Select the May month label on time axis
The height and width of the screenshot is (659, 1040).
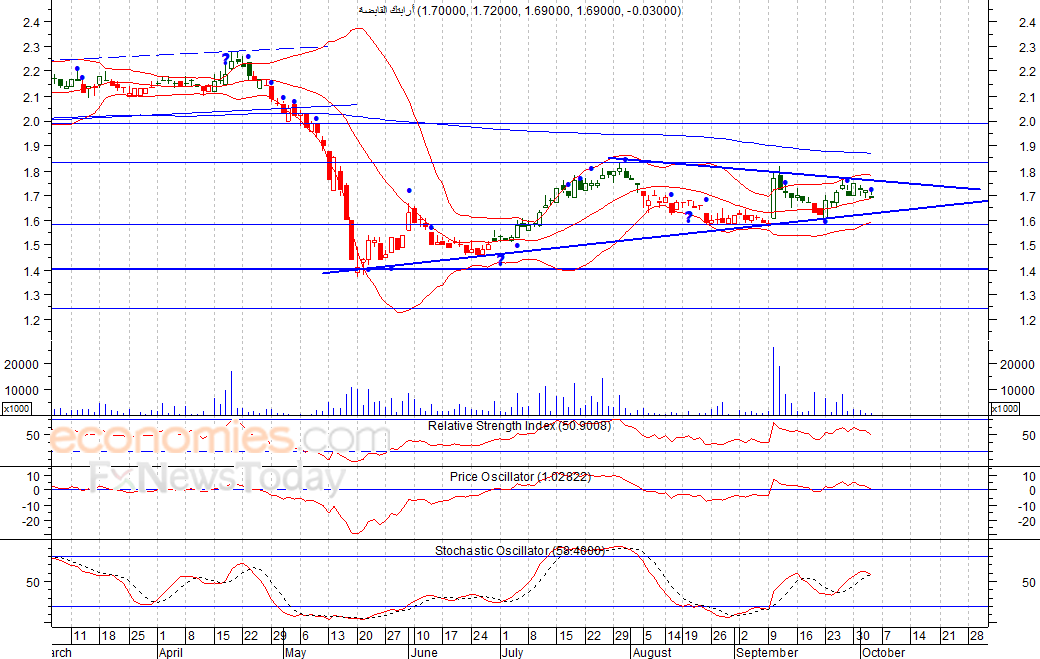(295, 652)
